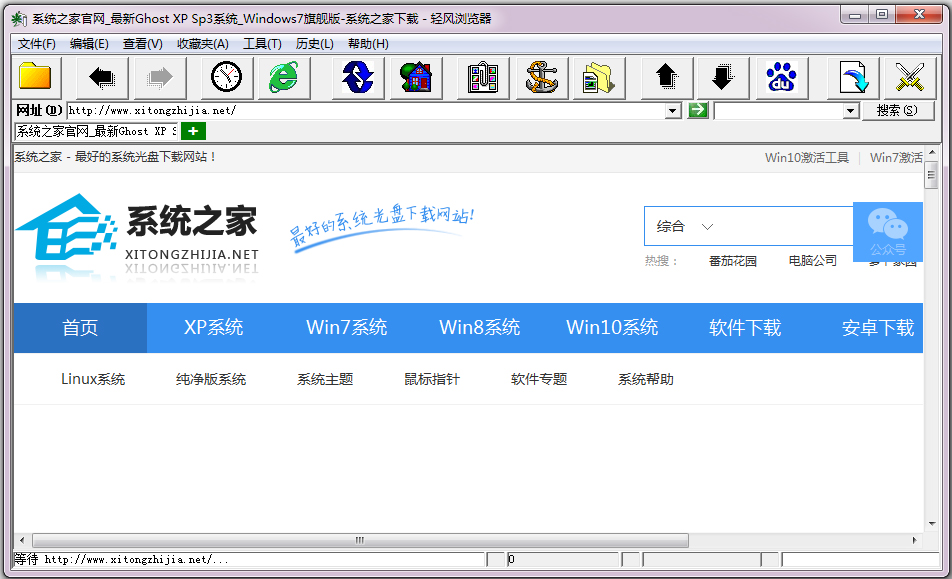
Task: Click the 搜索(S) button
Action: [x=897, y=110]
